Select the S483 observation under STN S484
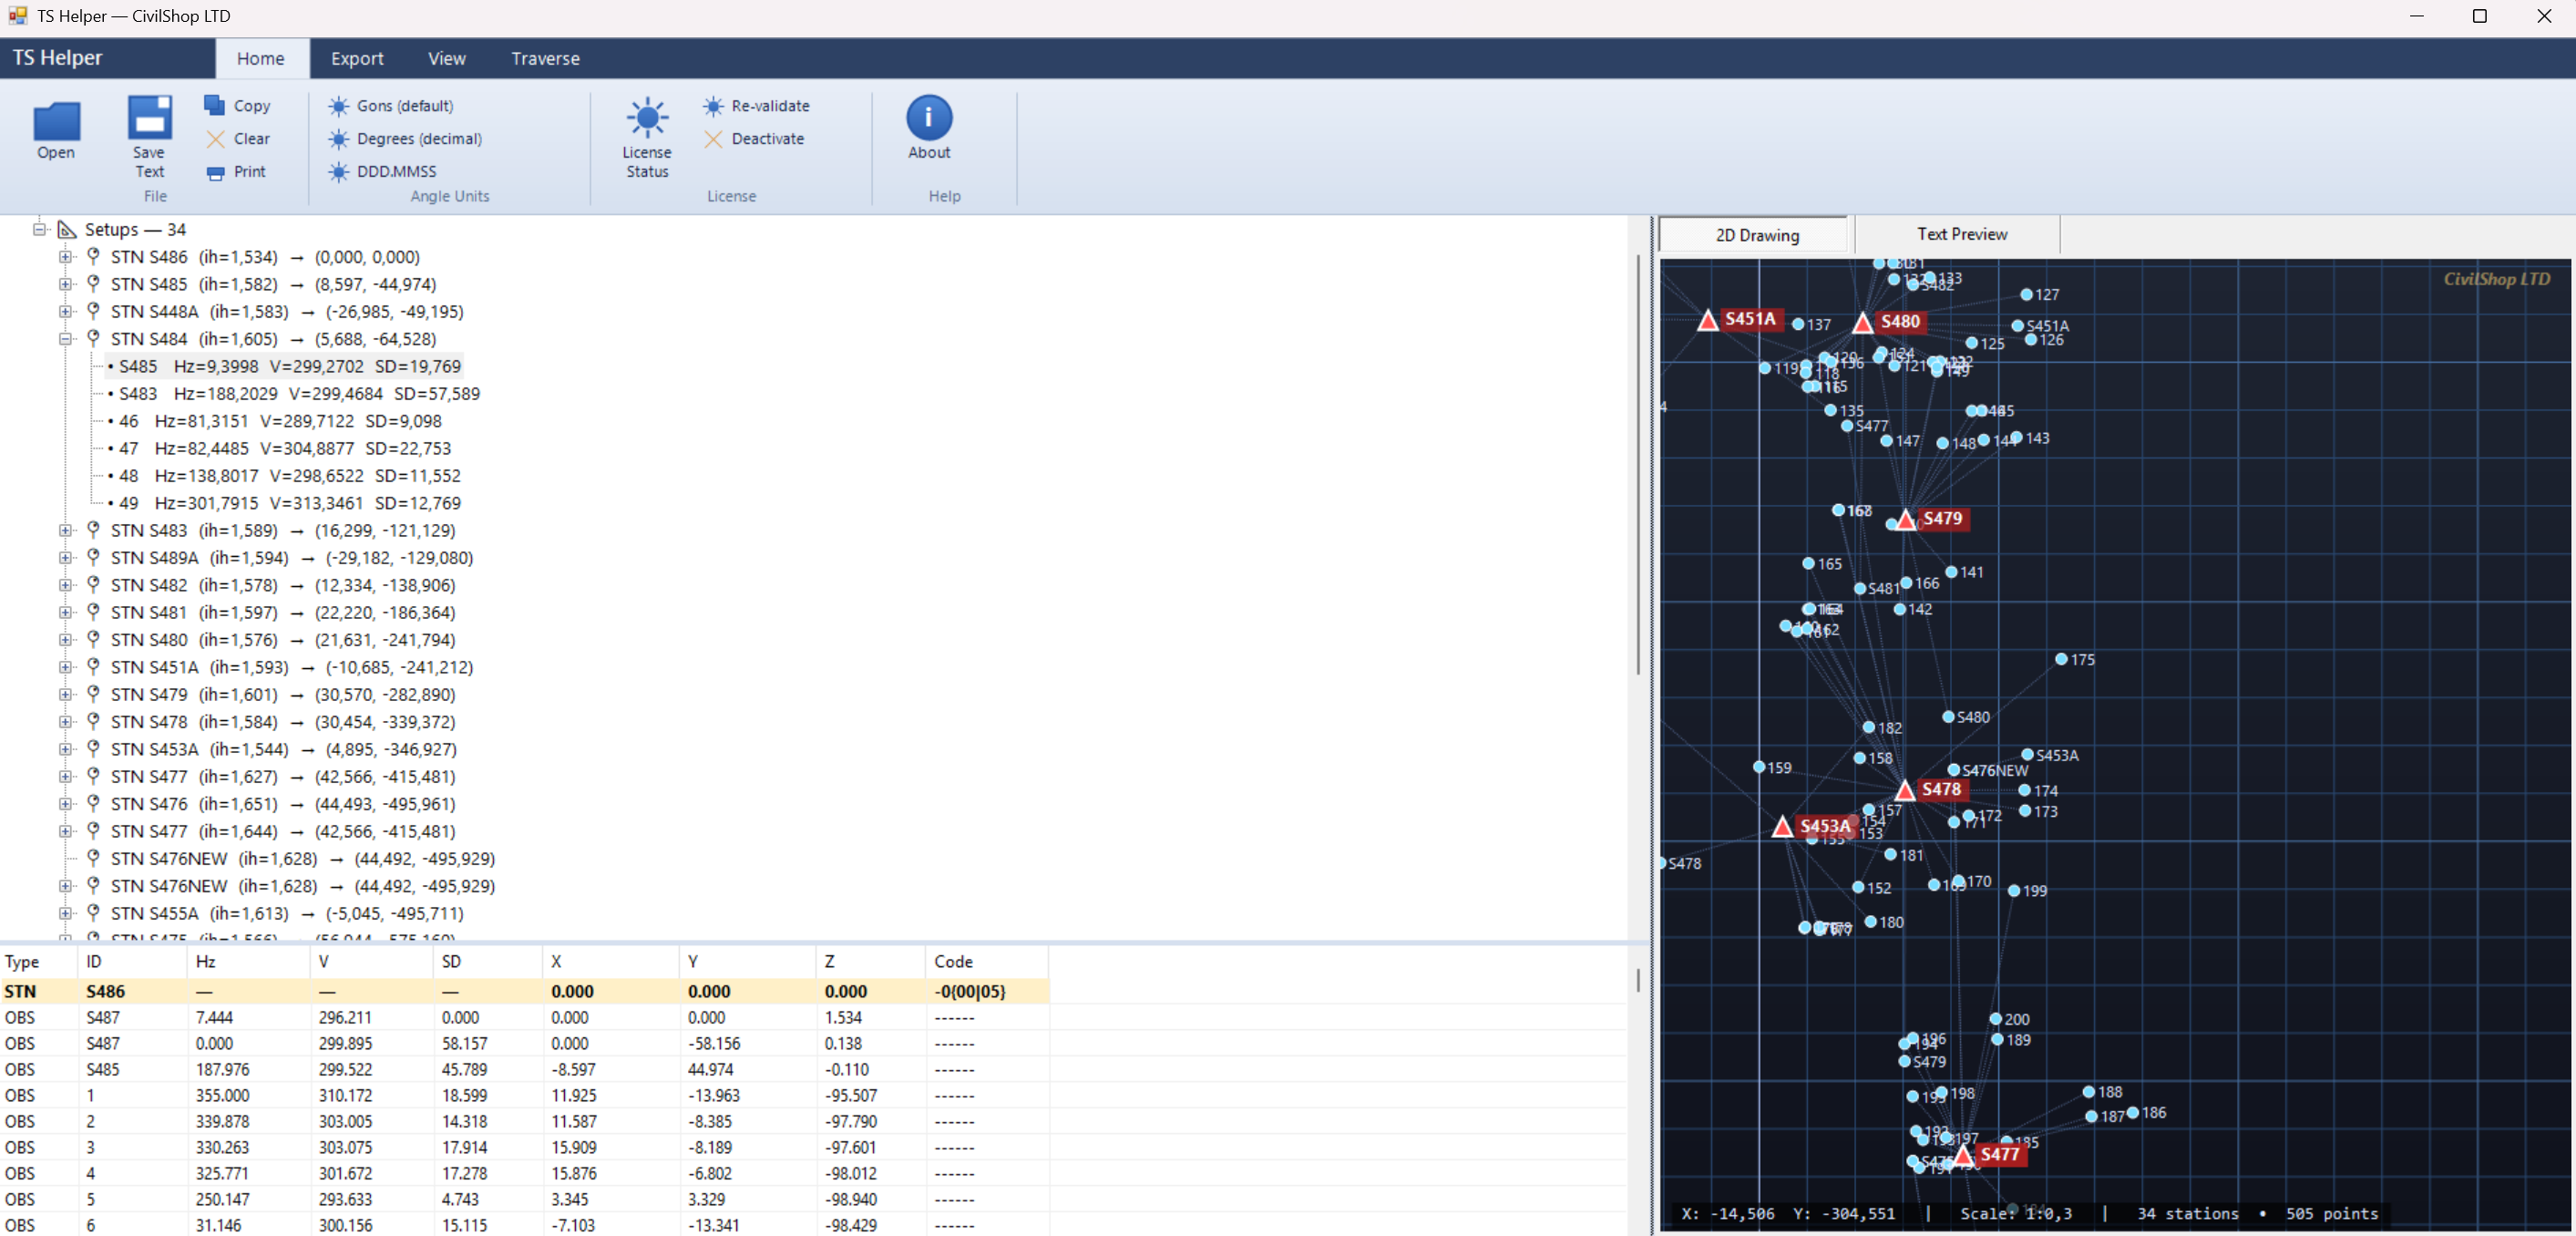Image resolution: width=2576 pixels, height=1236 pixels. (293, 394)
